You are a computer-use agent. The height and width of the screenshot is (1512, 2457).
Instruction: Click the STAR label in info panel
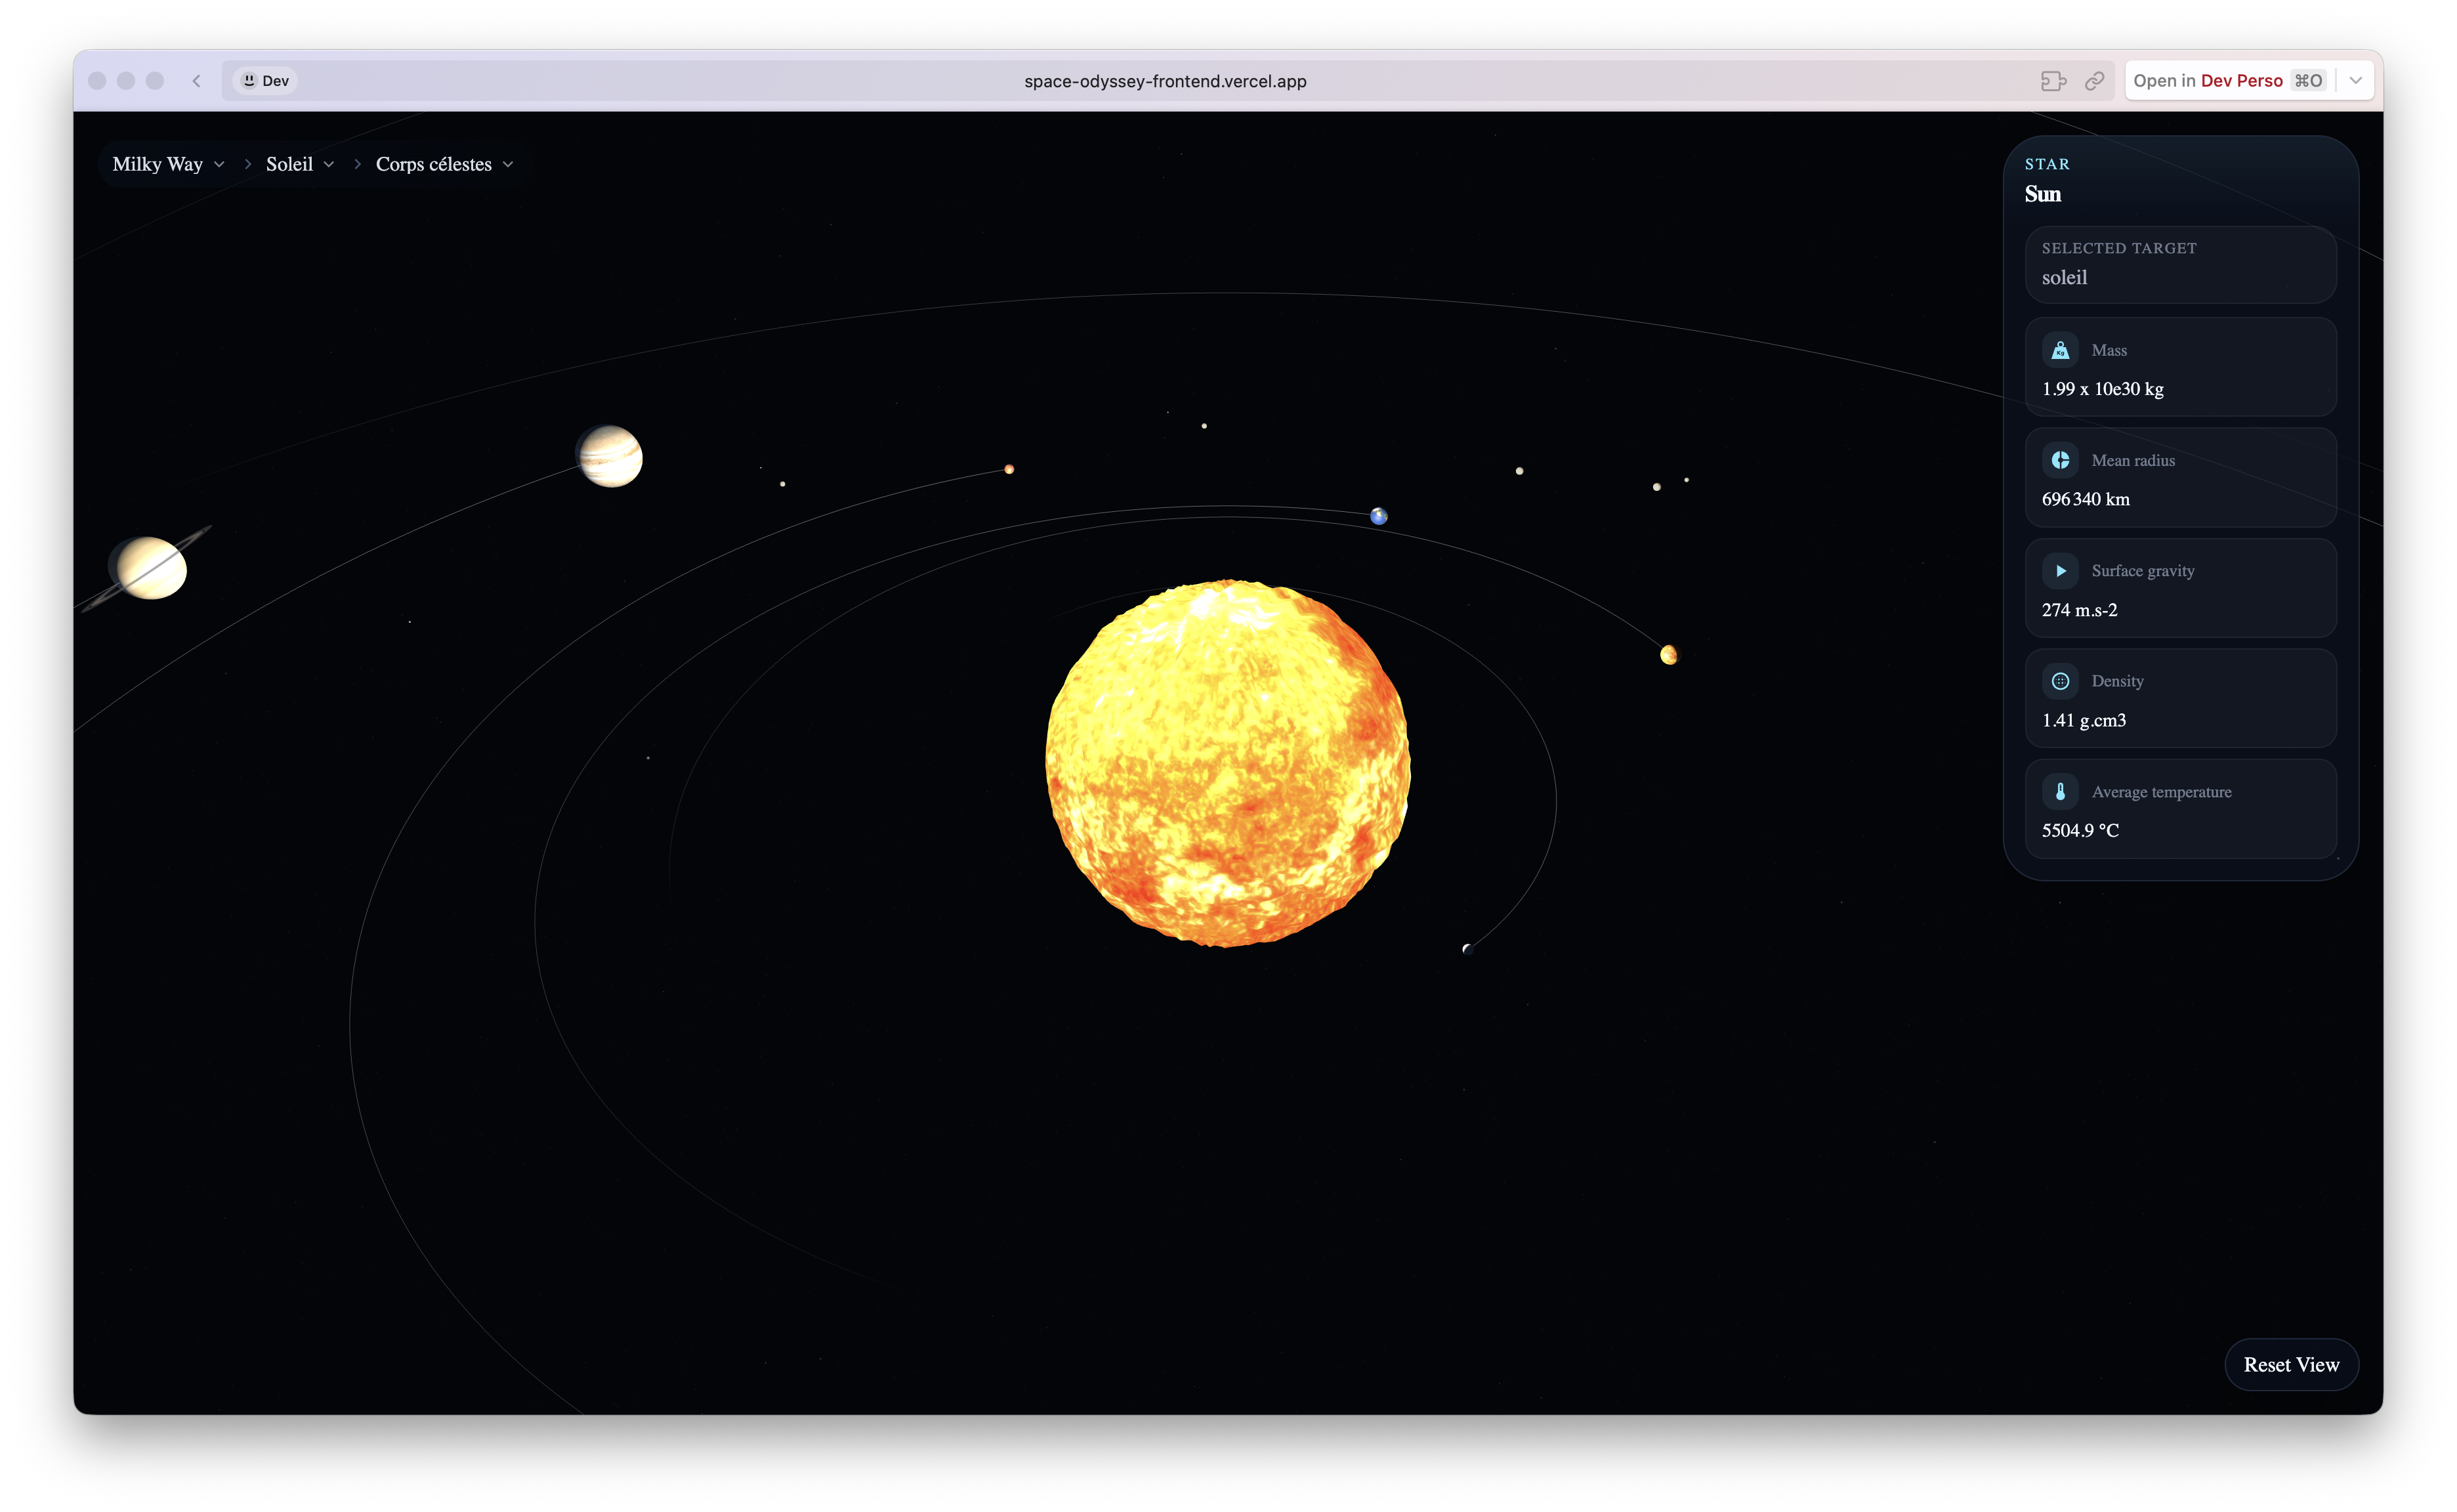click(x=2047, y=164)
